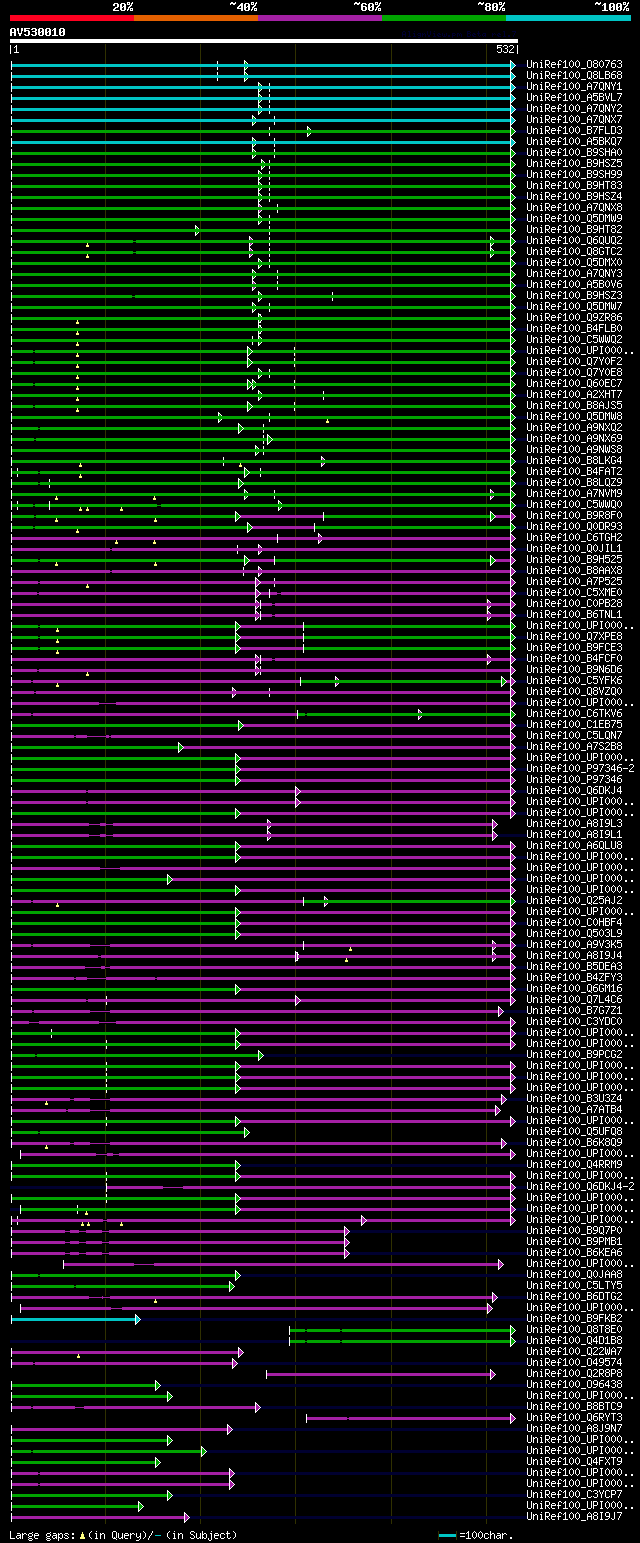Screen dimensions: 640x1543
Task: Select hit label UniRef100_A9NXQ2
Action: (x=574, y=427)
